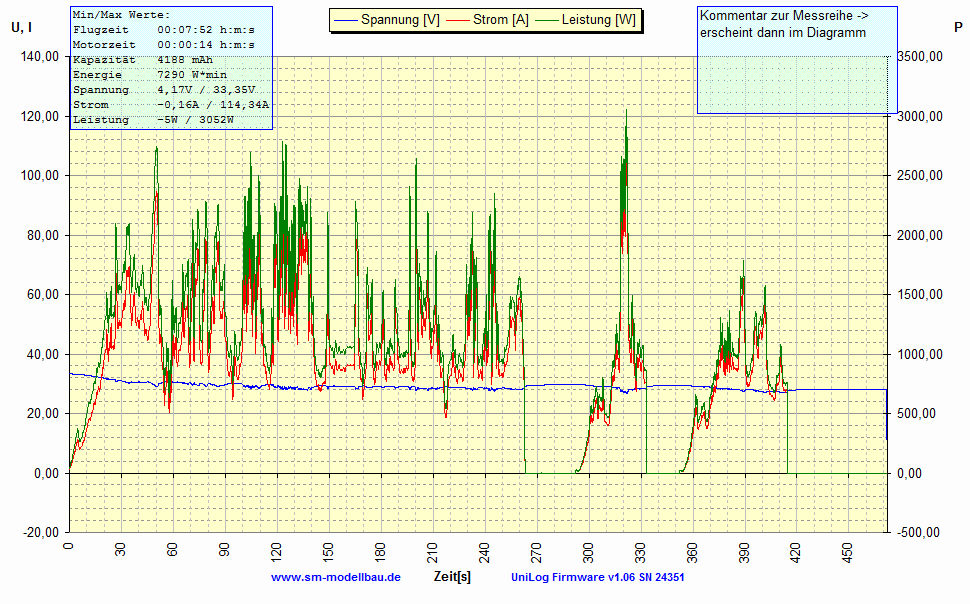Click right axis tick label "2000,00"

920,235
